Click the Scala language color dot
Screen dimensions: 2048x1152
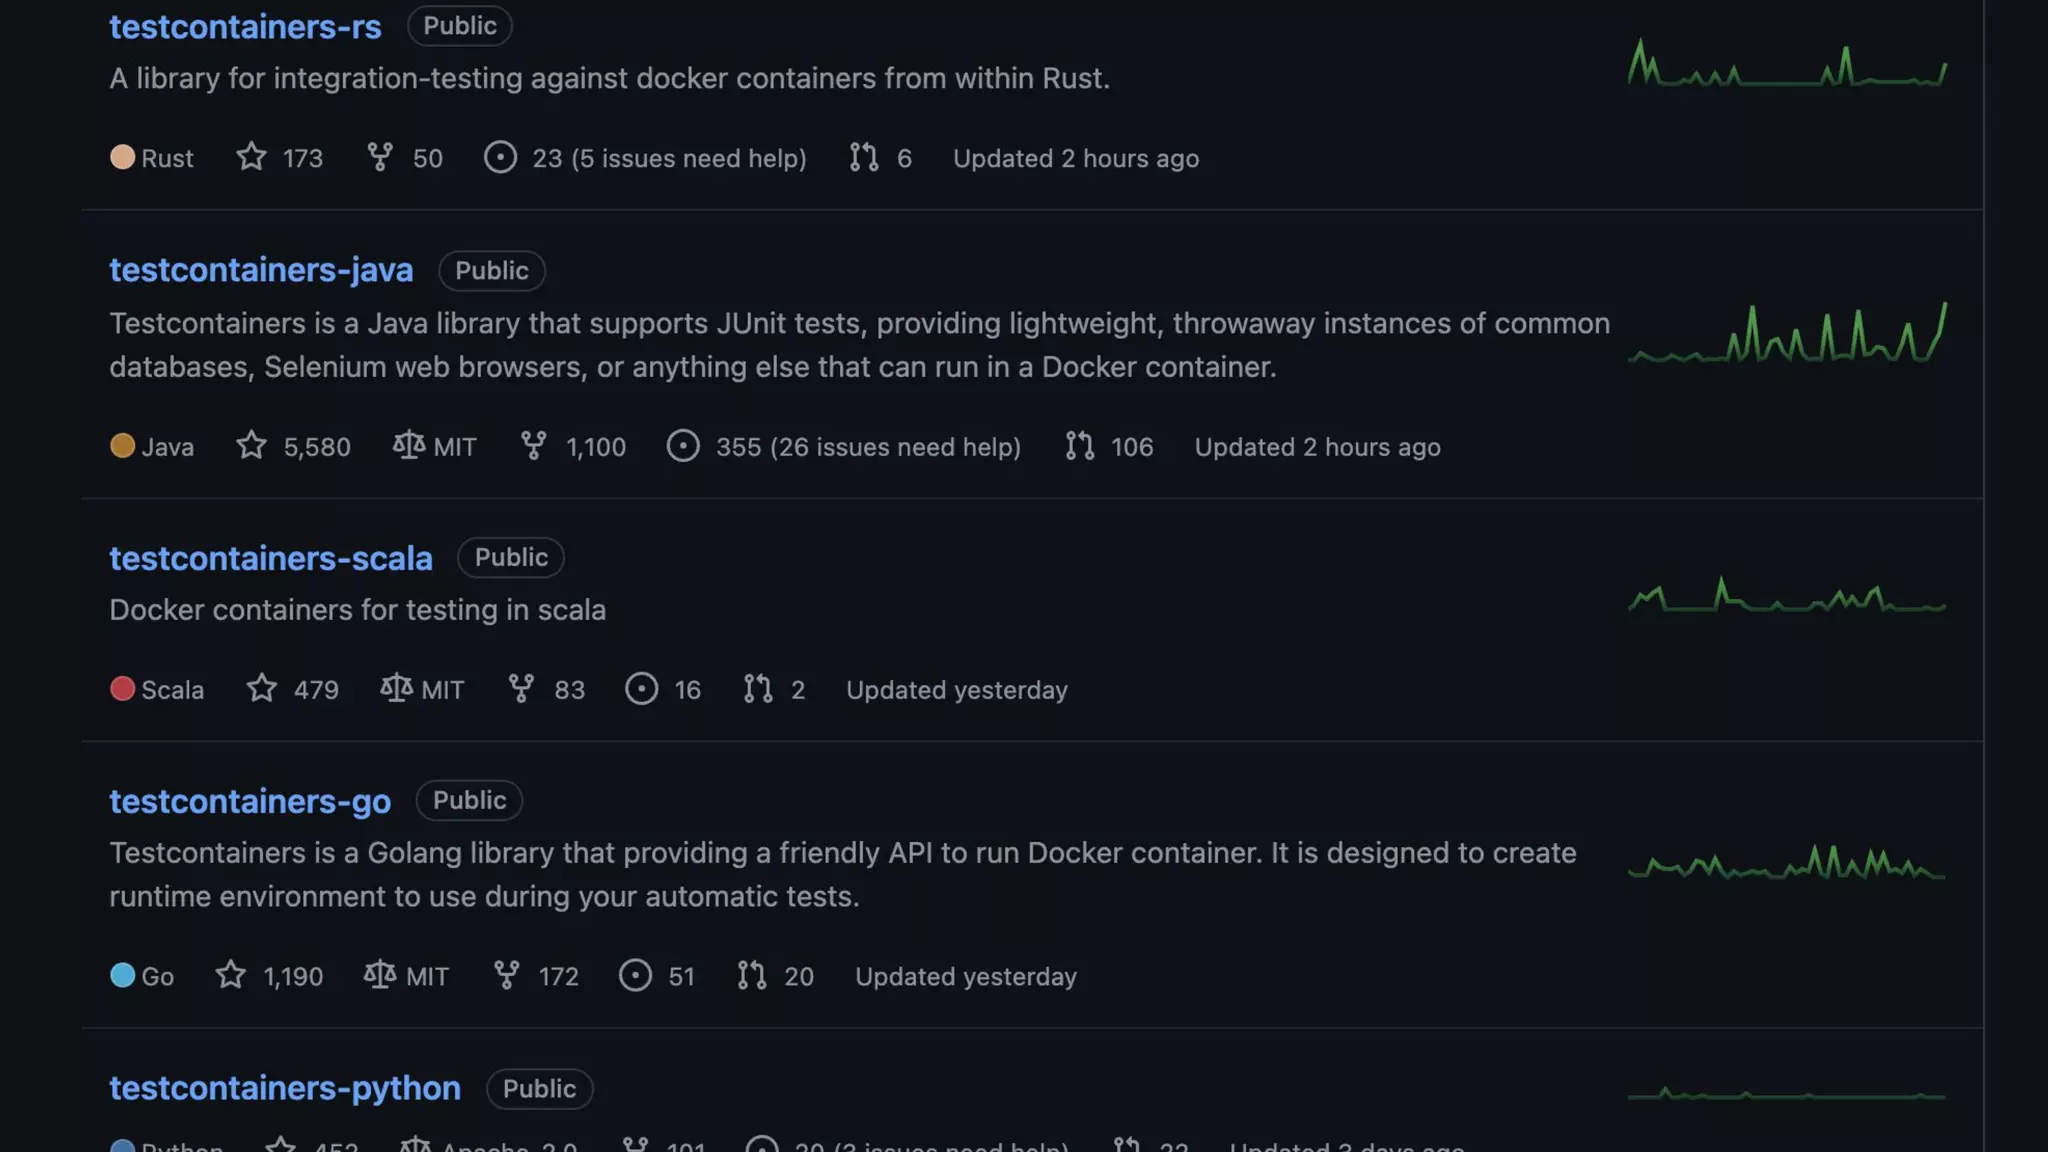(122, 689)
